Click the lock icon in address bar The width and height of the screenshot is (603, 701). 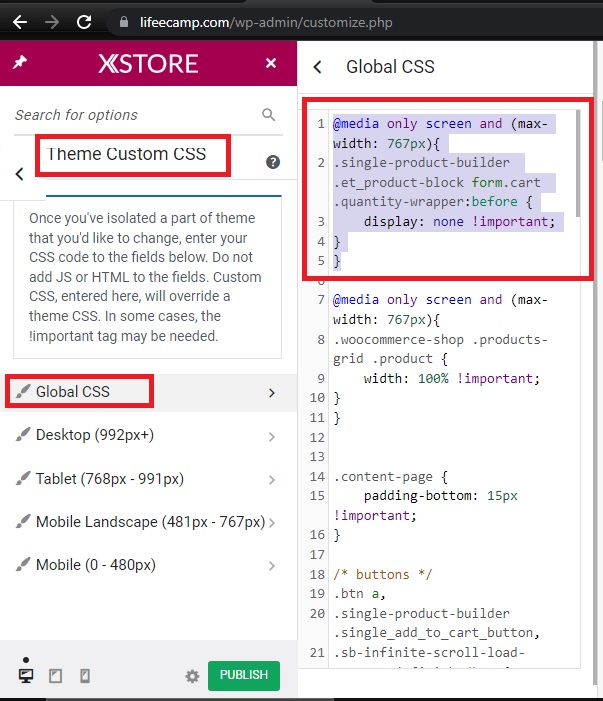pyautogui.click(x=124, y=22)
